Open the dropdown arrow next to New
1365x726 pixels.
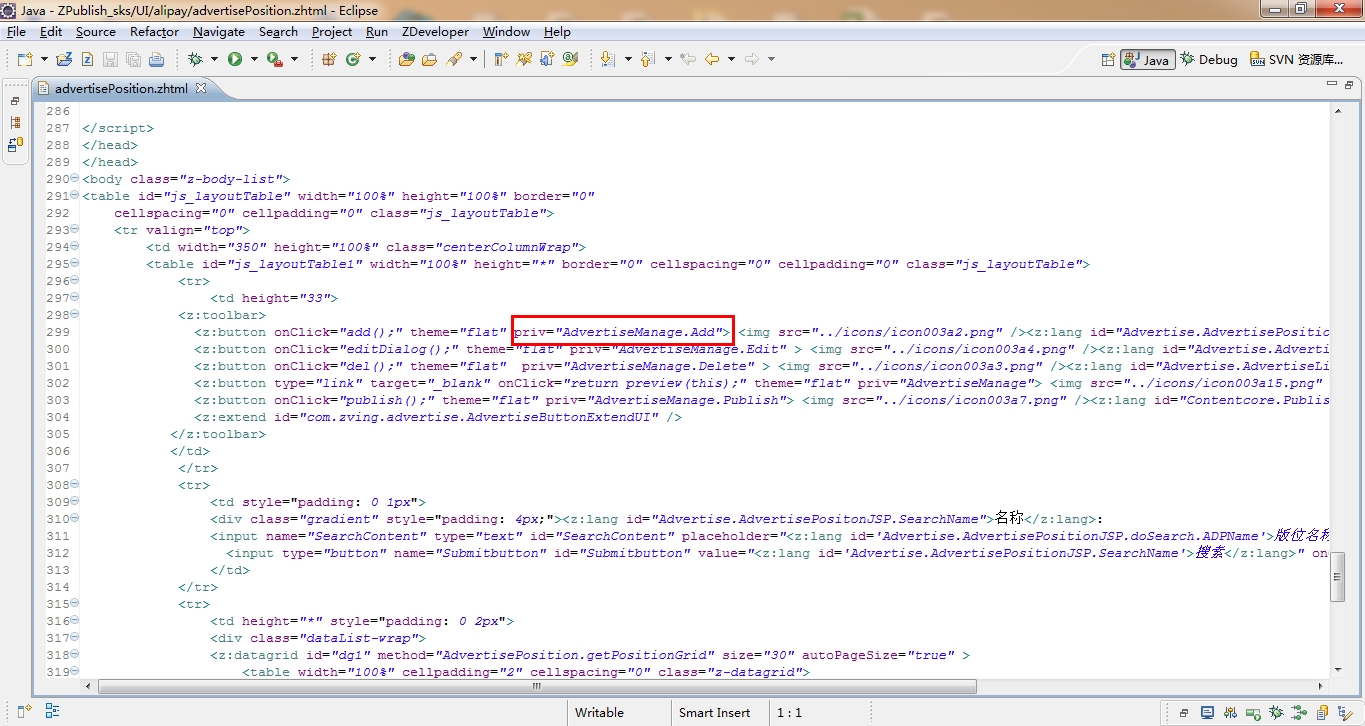[x=43, y=59]
